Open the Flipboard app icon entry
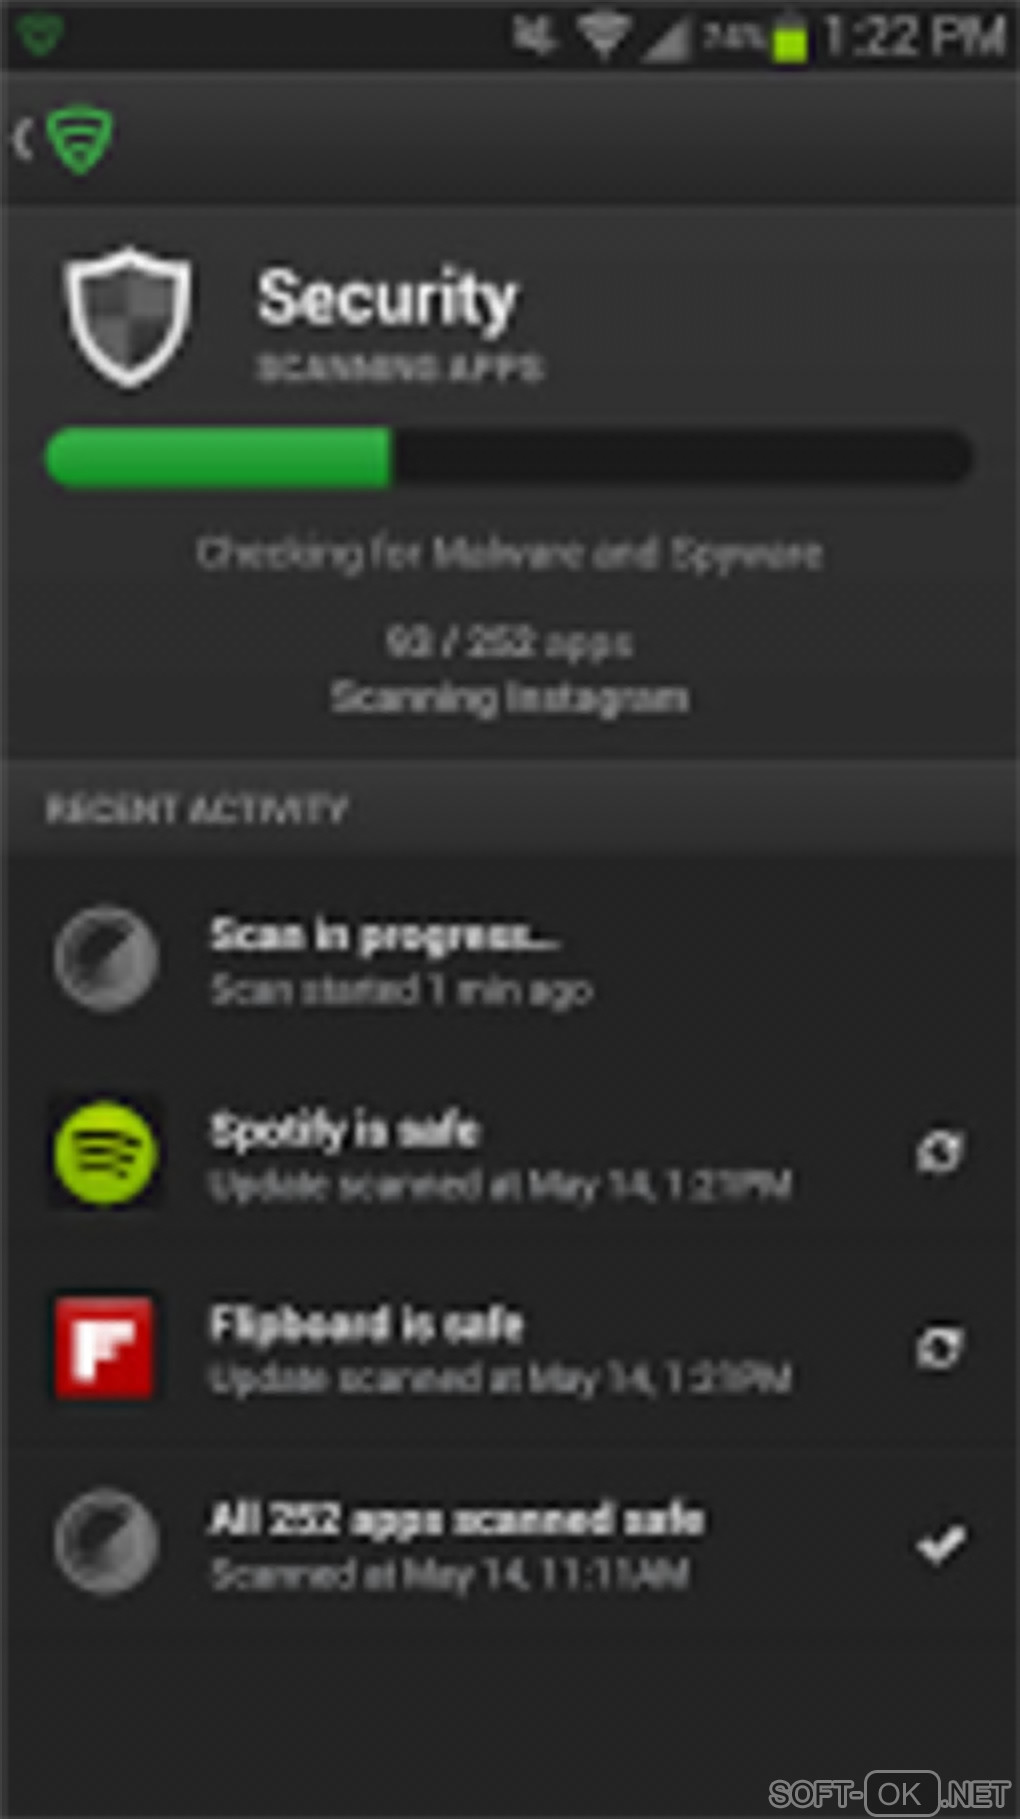 (x=105, y=1346)
